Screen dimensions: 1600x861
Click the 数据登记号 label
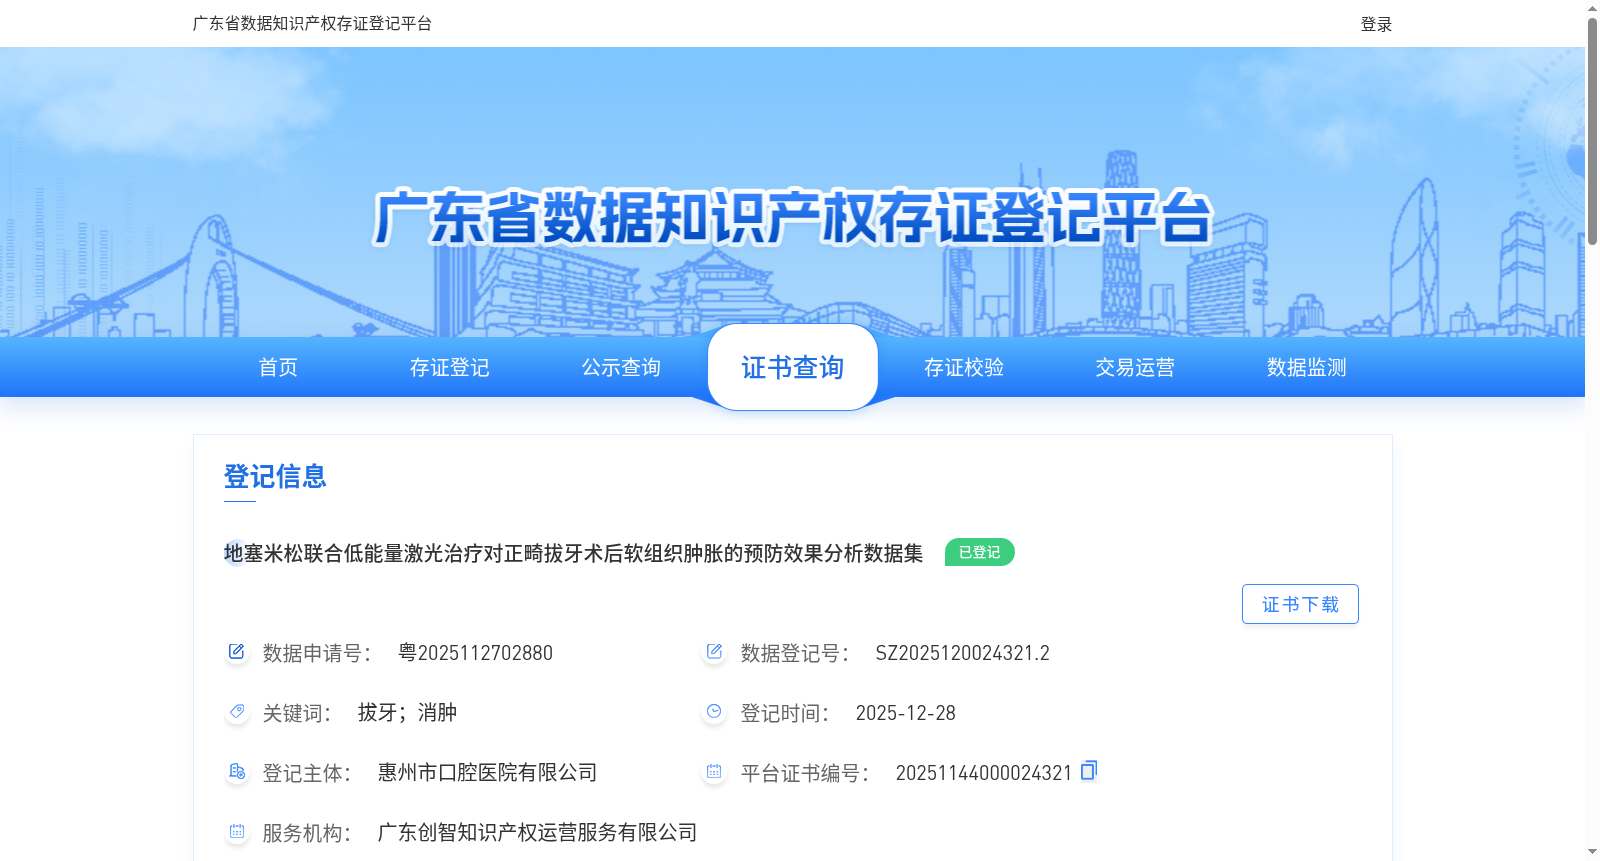click(x=794, y=653)
